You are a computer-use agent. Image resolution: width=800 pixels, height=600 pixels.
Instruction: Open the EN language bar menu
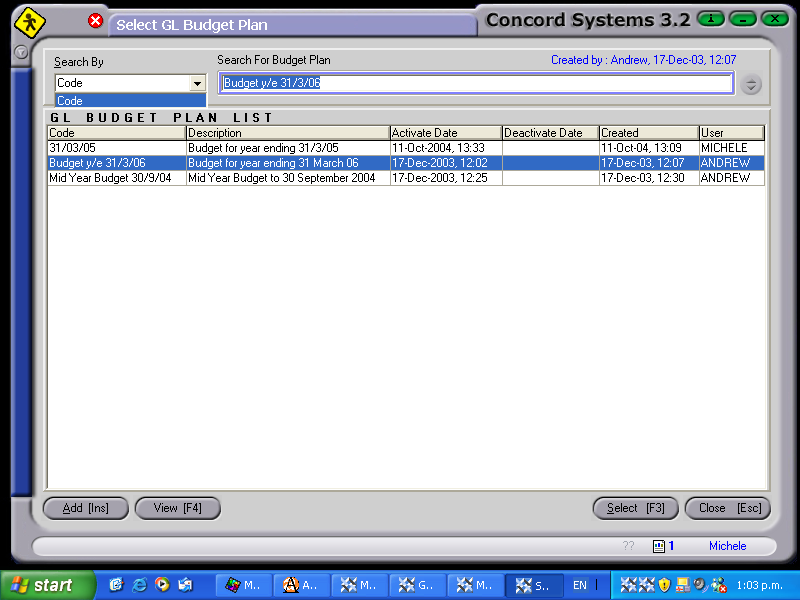pos(581,585)
